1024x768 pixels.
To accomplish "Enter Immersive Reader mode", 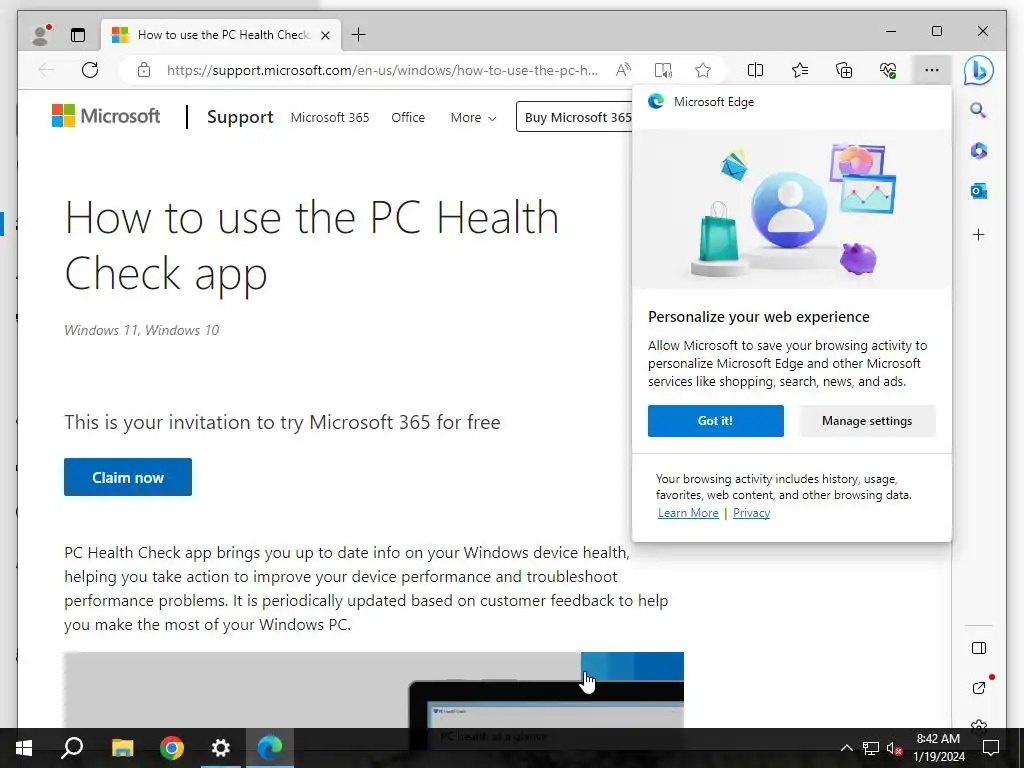I will point(663,70).
